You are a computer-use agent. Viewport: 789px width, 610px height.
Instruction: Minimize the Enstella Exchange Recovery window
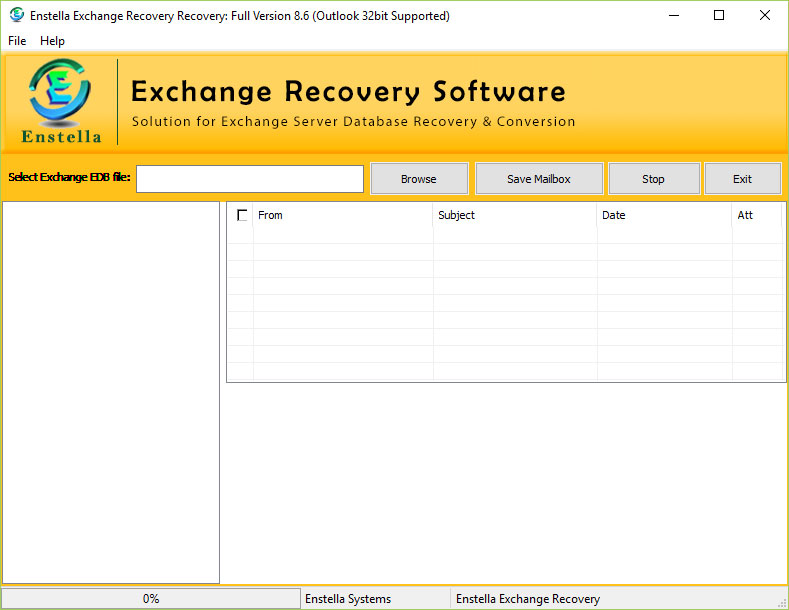(x=674, y=16)
